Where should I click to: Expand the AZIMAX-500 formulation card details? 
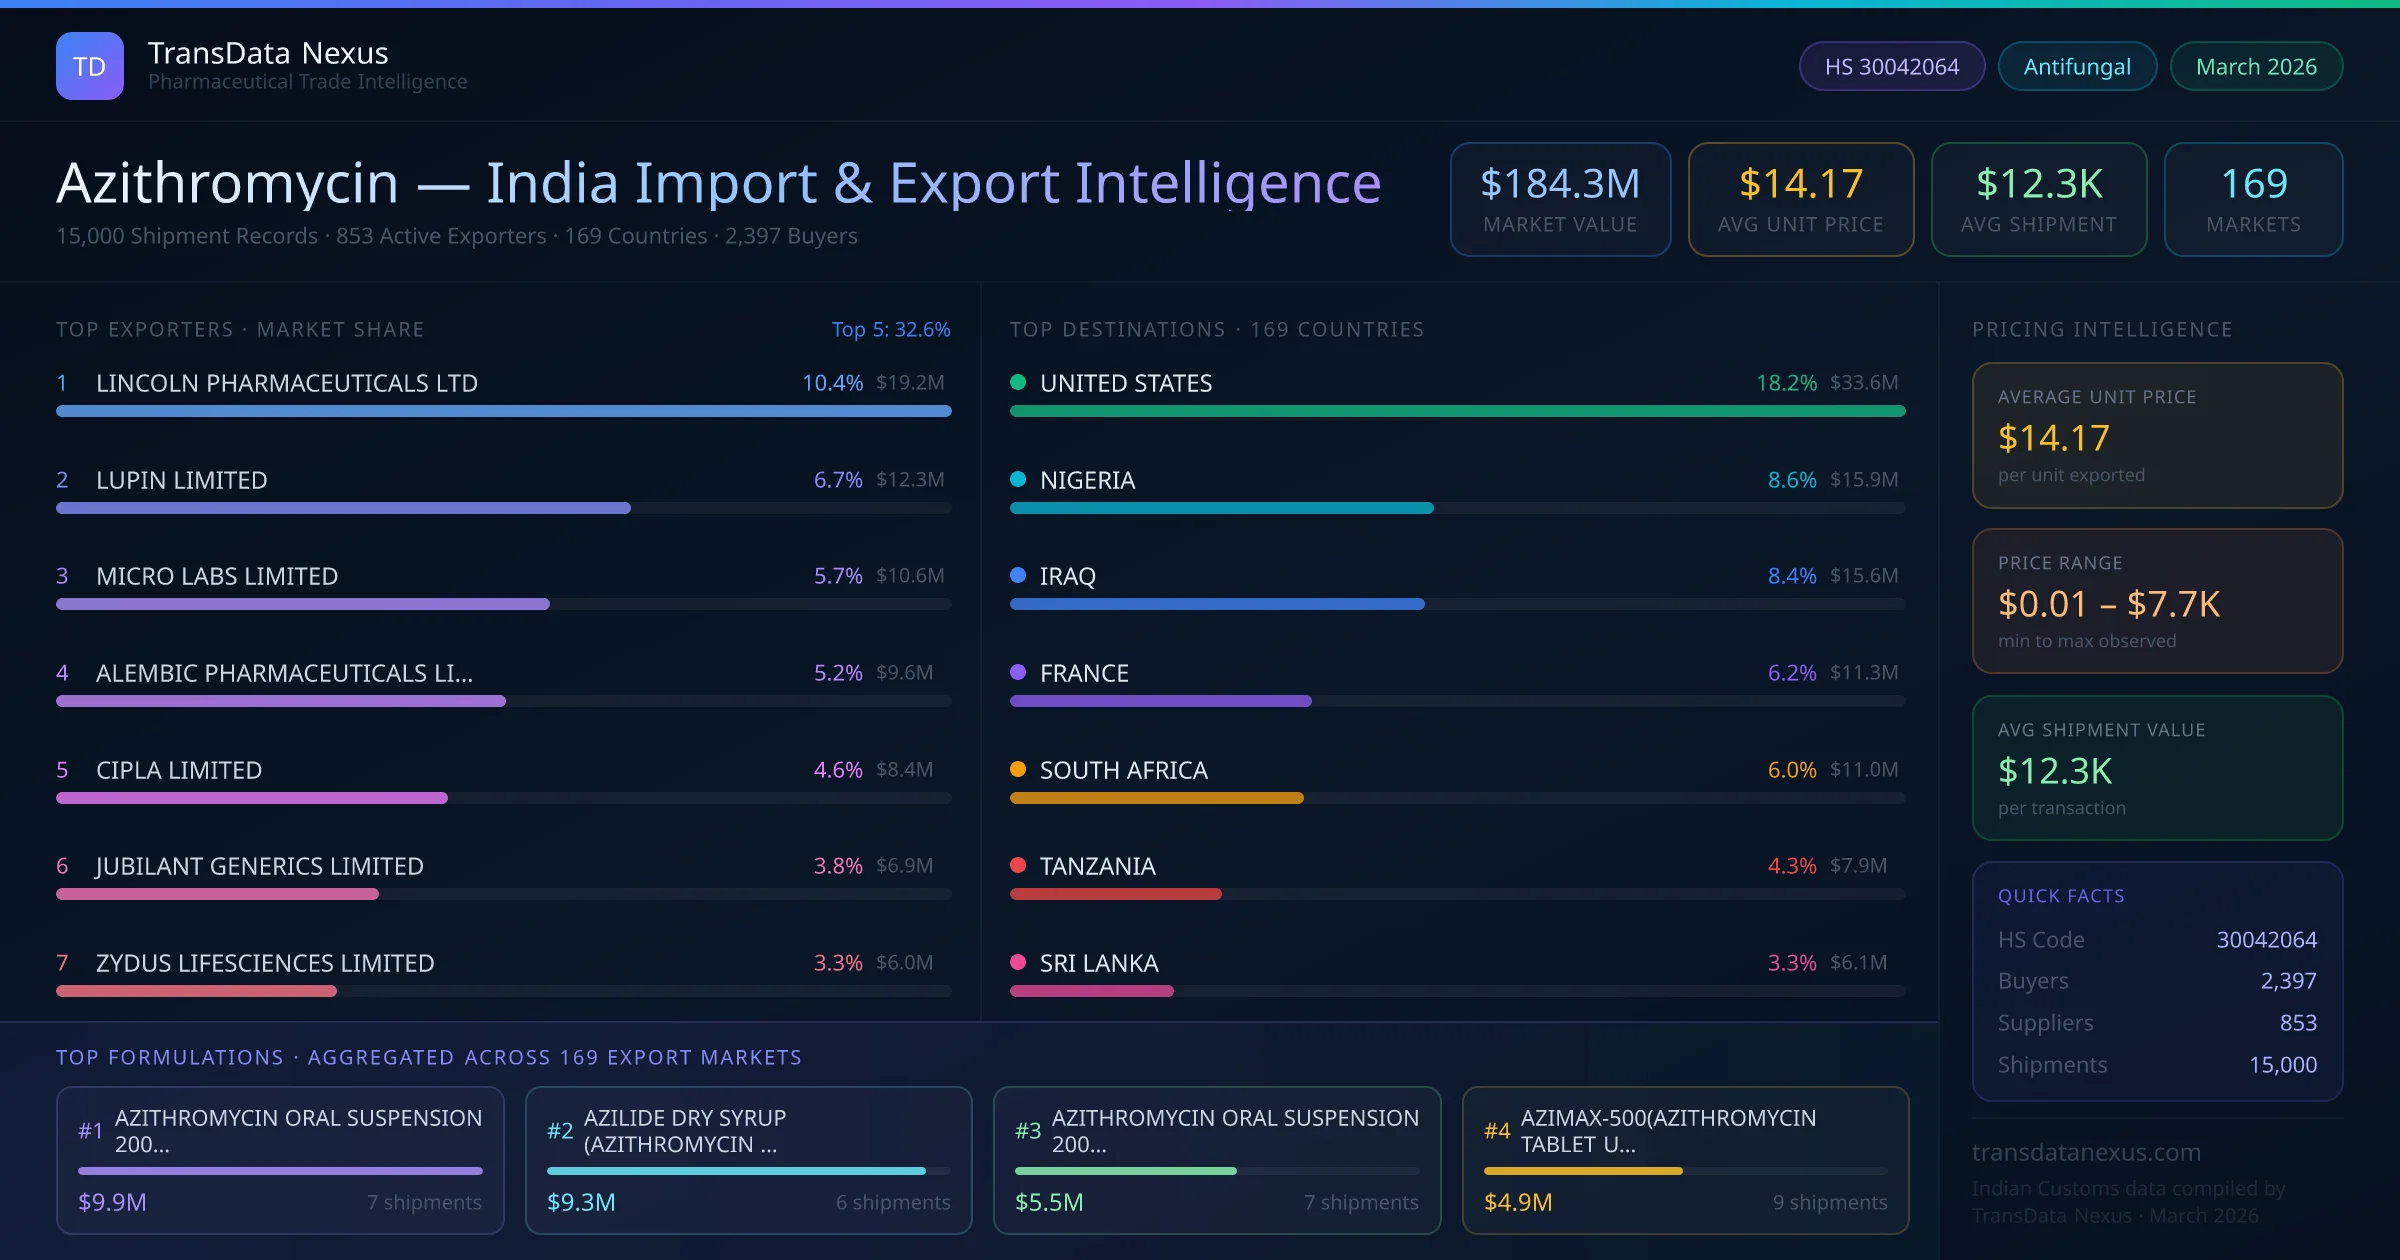click(1686, 1160)
